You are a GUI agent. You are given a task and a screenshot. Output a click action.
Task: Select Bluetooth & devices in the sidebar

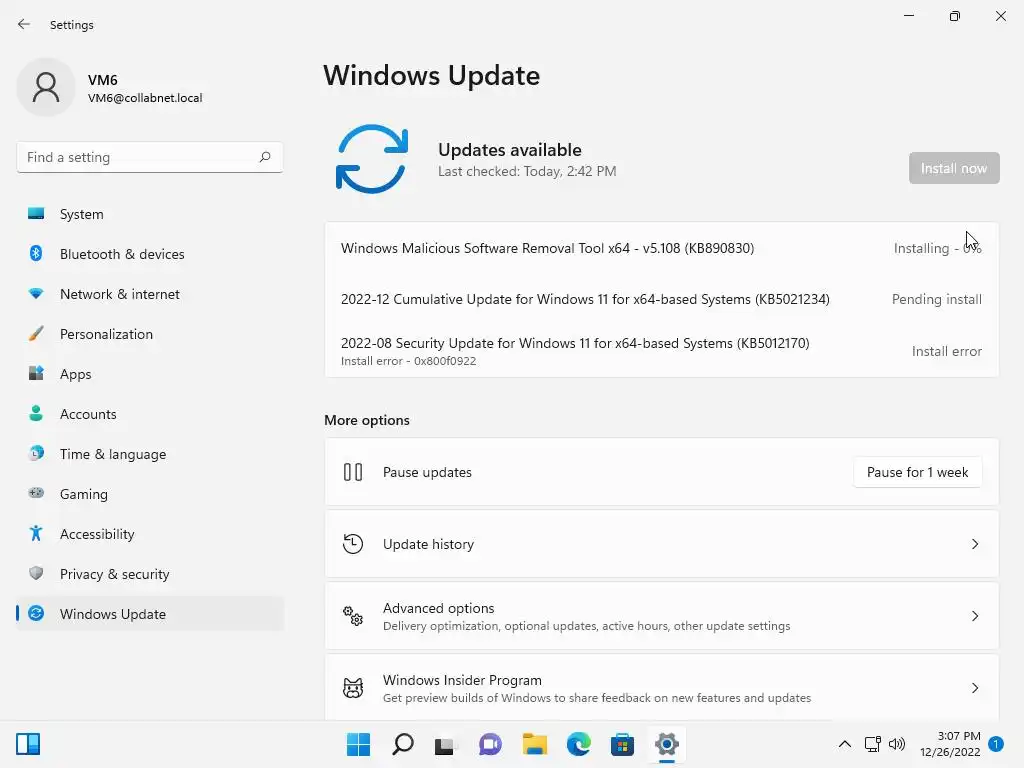150,254
